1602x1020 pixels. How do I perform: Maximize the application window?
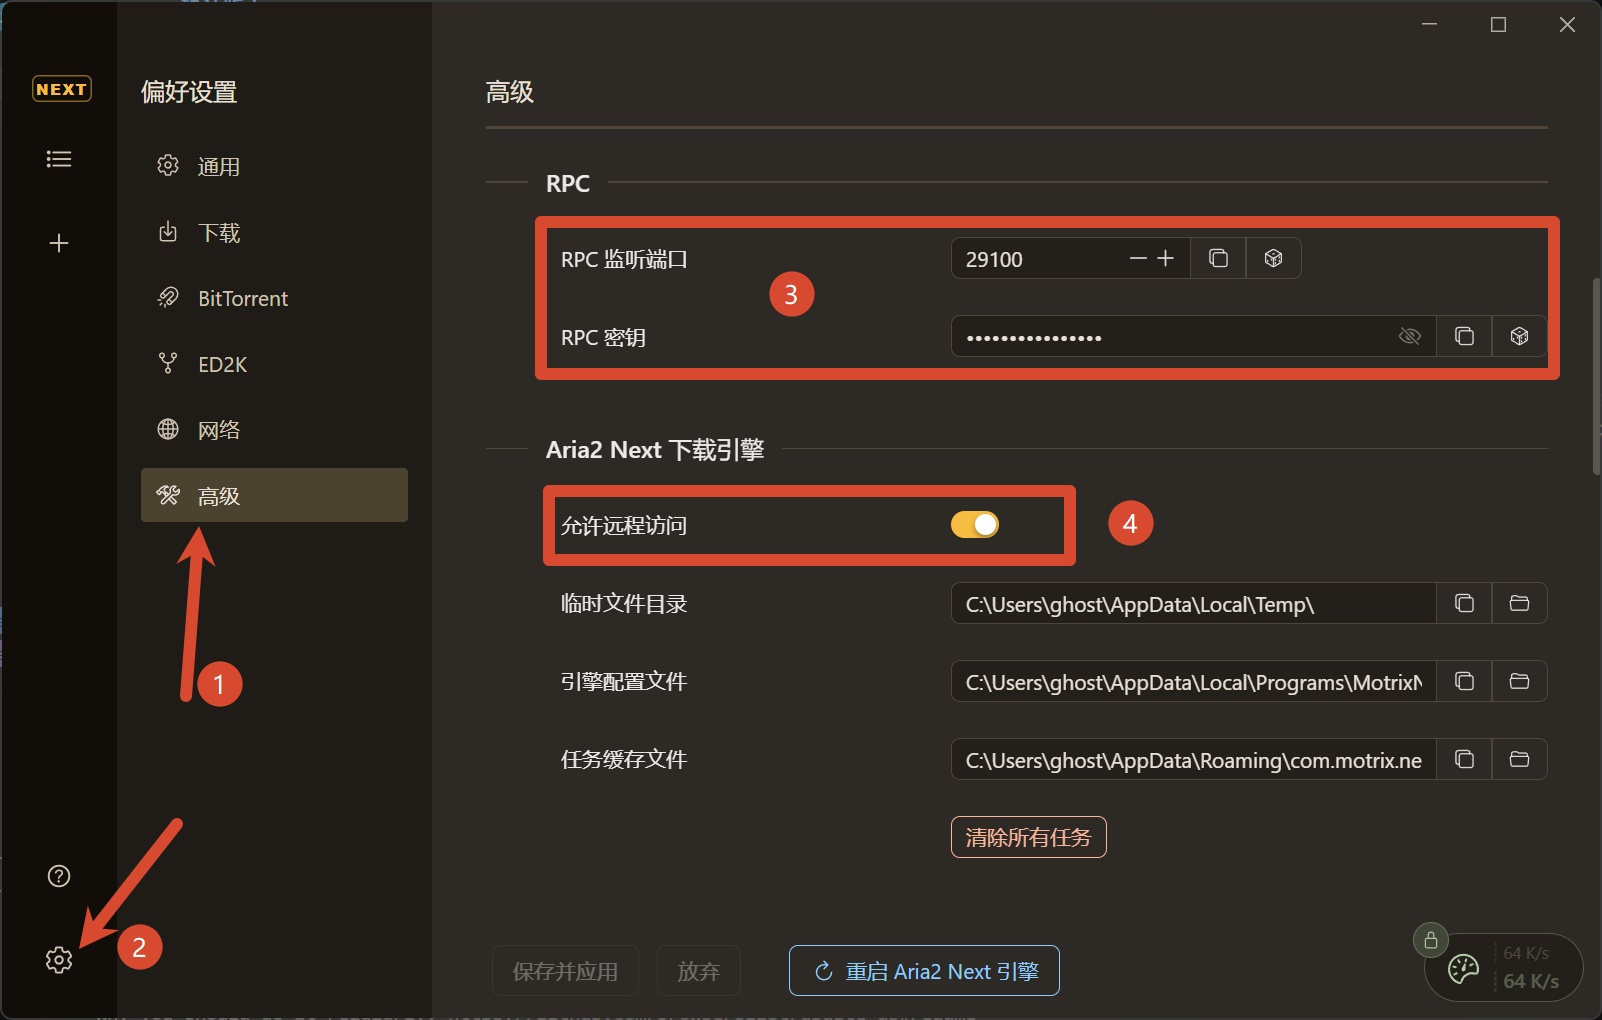coord(1498,24)
